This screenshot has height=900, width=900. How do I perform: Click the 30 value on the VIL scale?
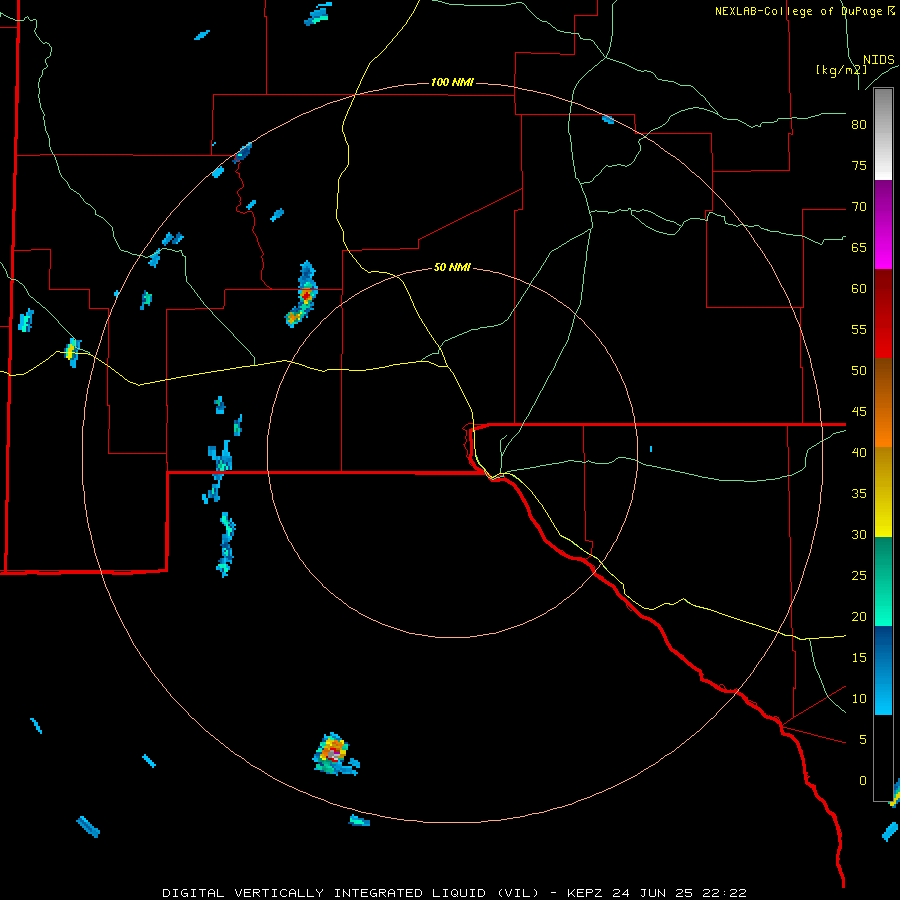pyautogui.click(x=859, y=534)
